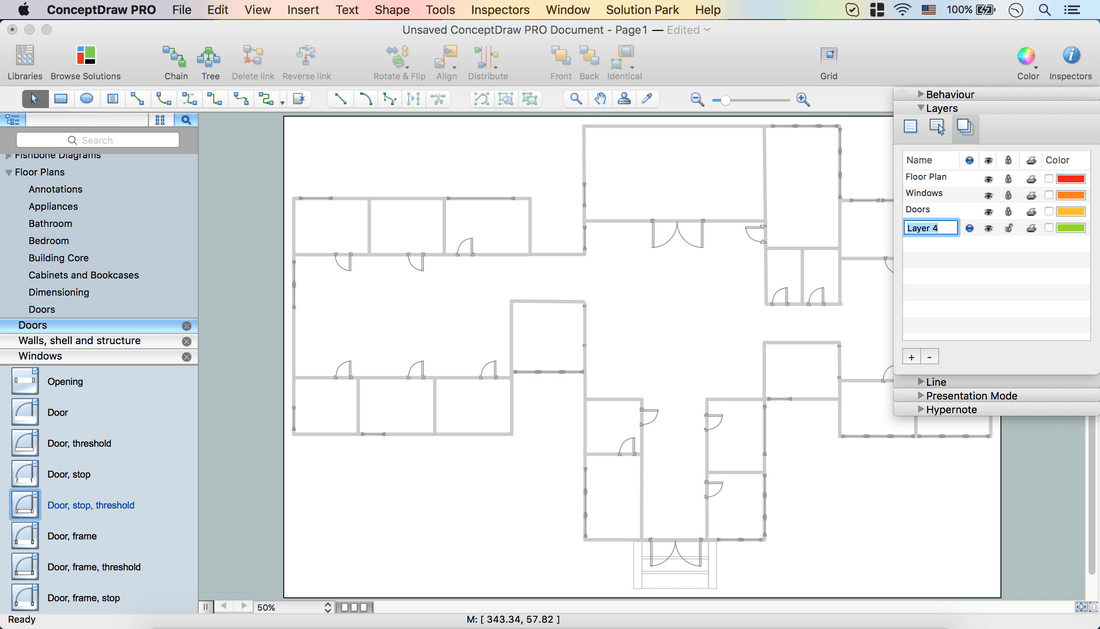Choose the eyedropper tool
Viewport: 1100px width, 629px height.
tap(647, 99)
